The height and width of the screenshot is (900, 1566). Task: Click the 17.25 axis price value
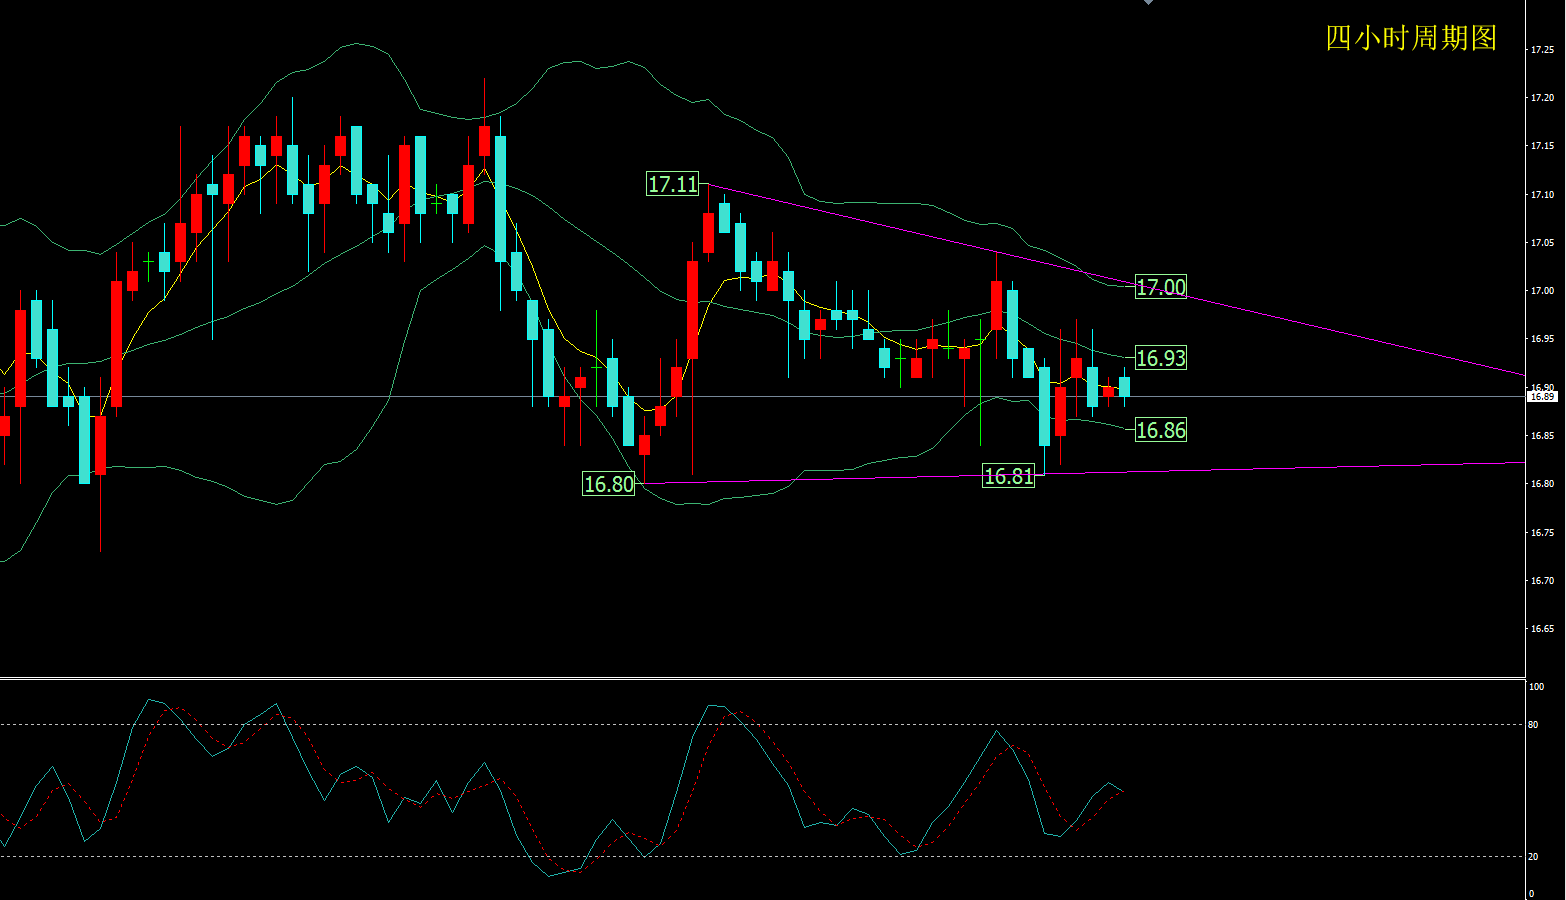pyautogui.click(x=1542, y=49)
